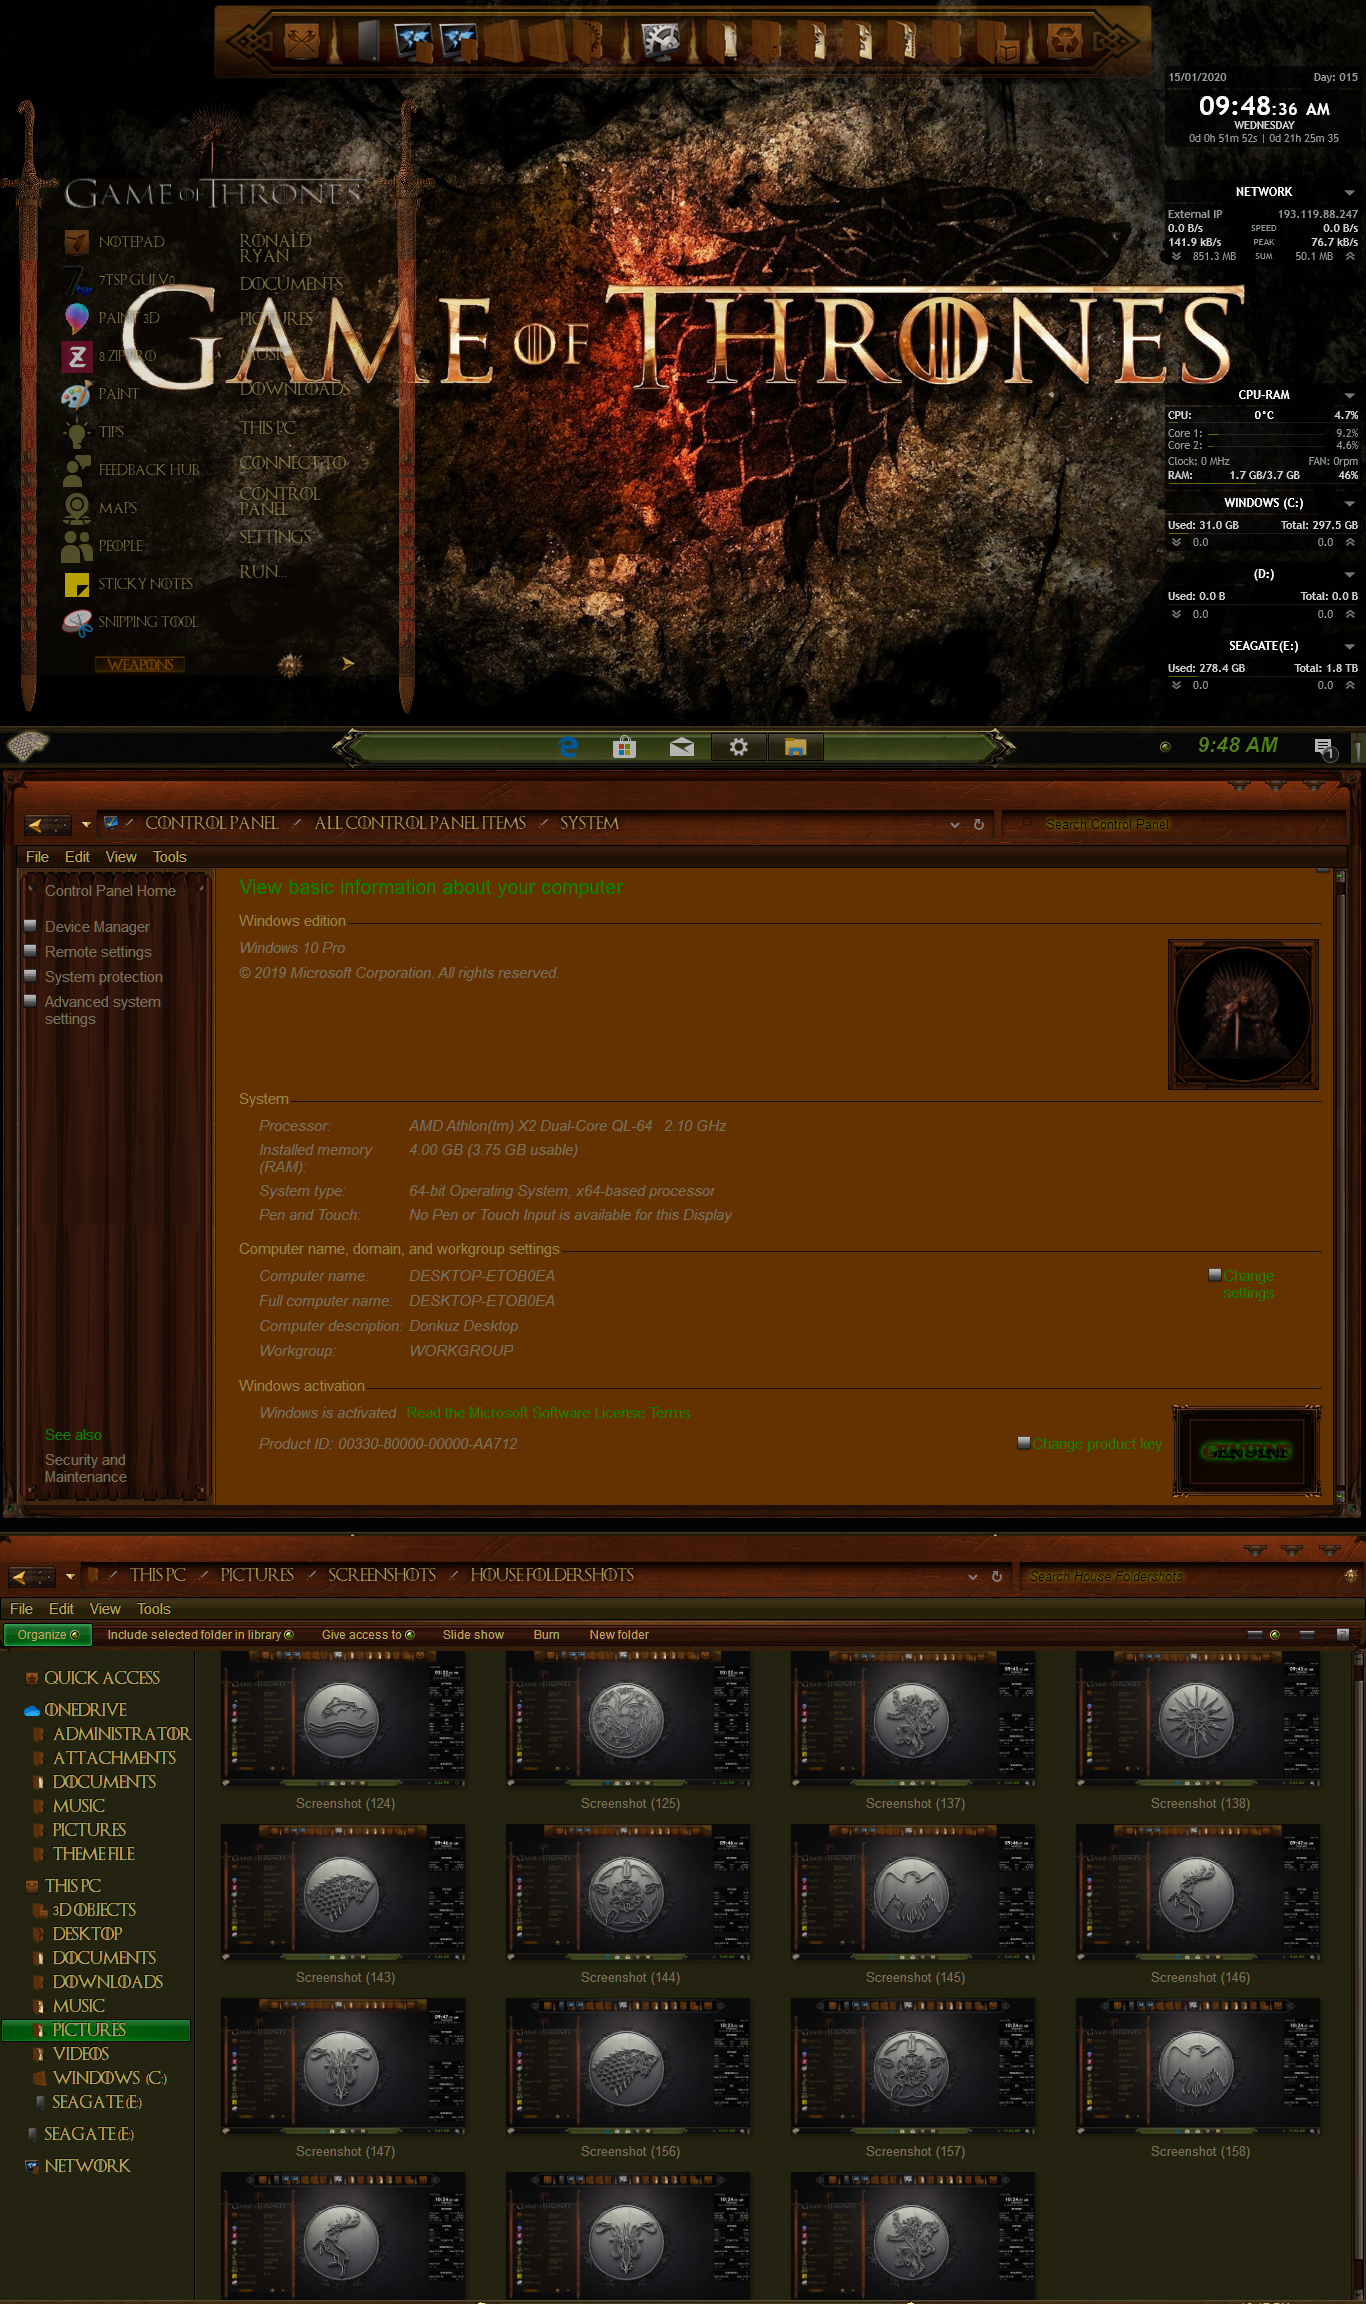This screenshot has width=1366, height=2304.
Task: Open recent locations arrow in Control Panel
Action: (x=86, y=825)
